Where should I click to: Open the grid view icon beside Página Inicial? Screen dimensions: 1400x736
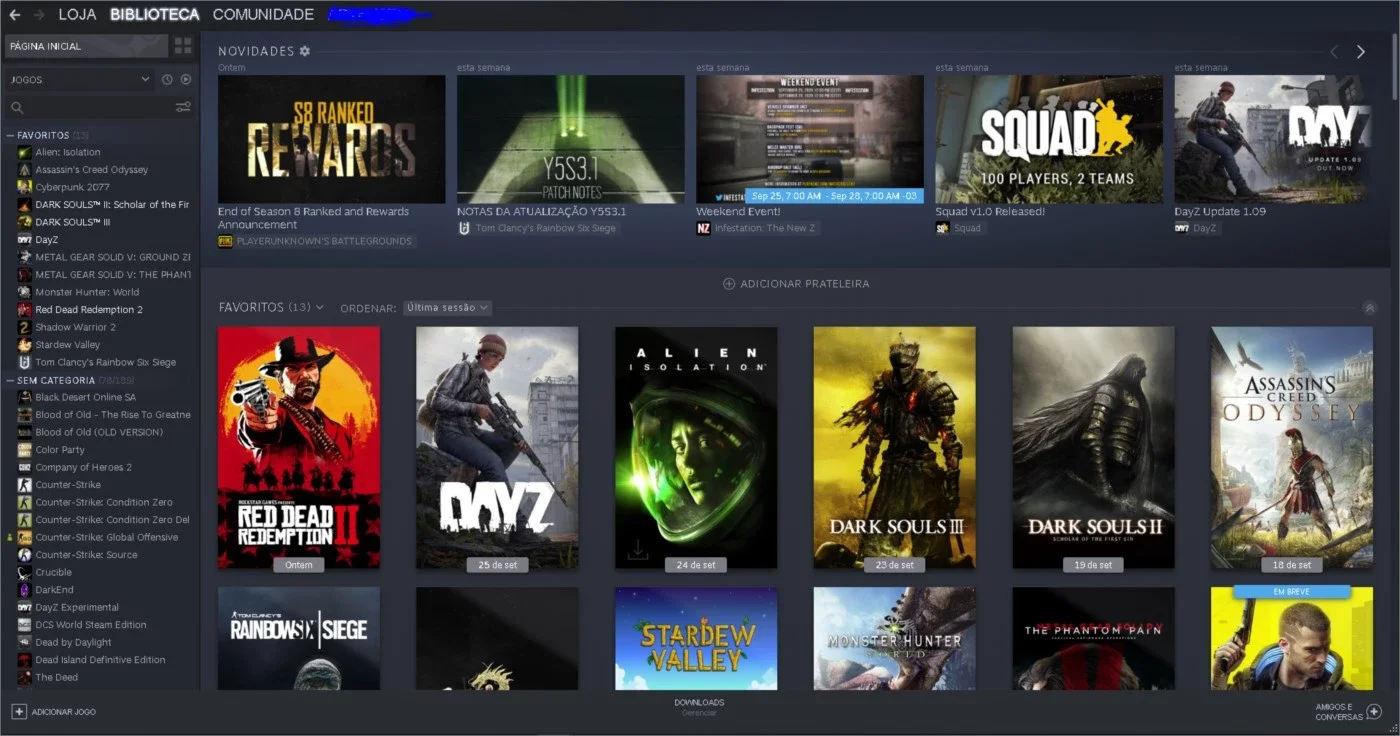pyautogui.click(x=183, y=46)
